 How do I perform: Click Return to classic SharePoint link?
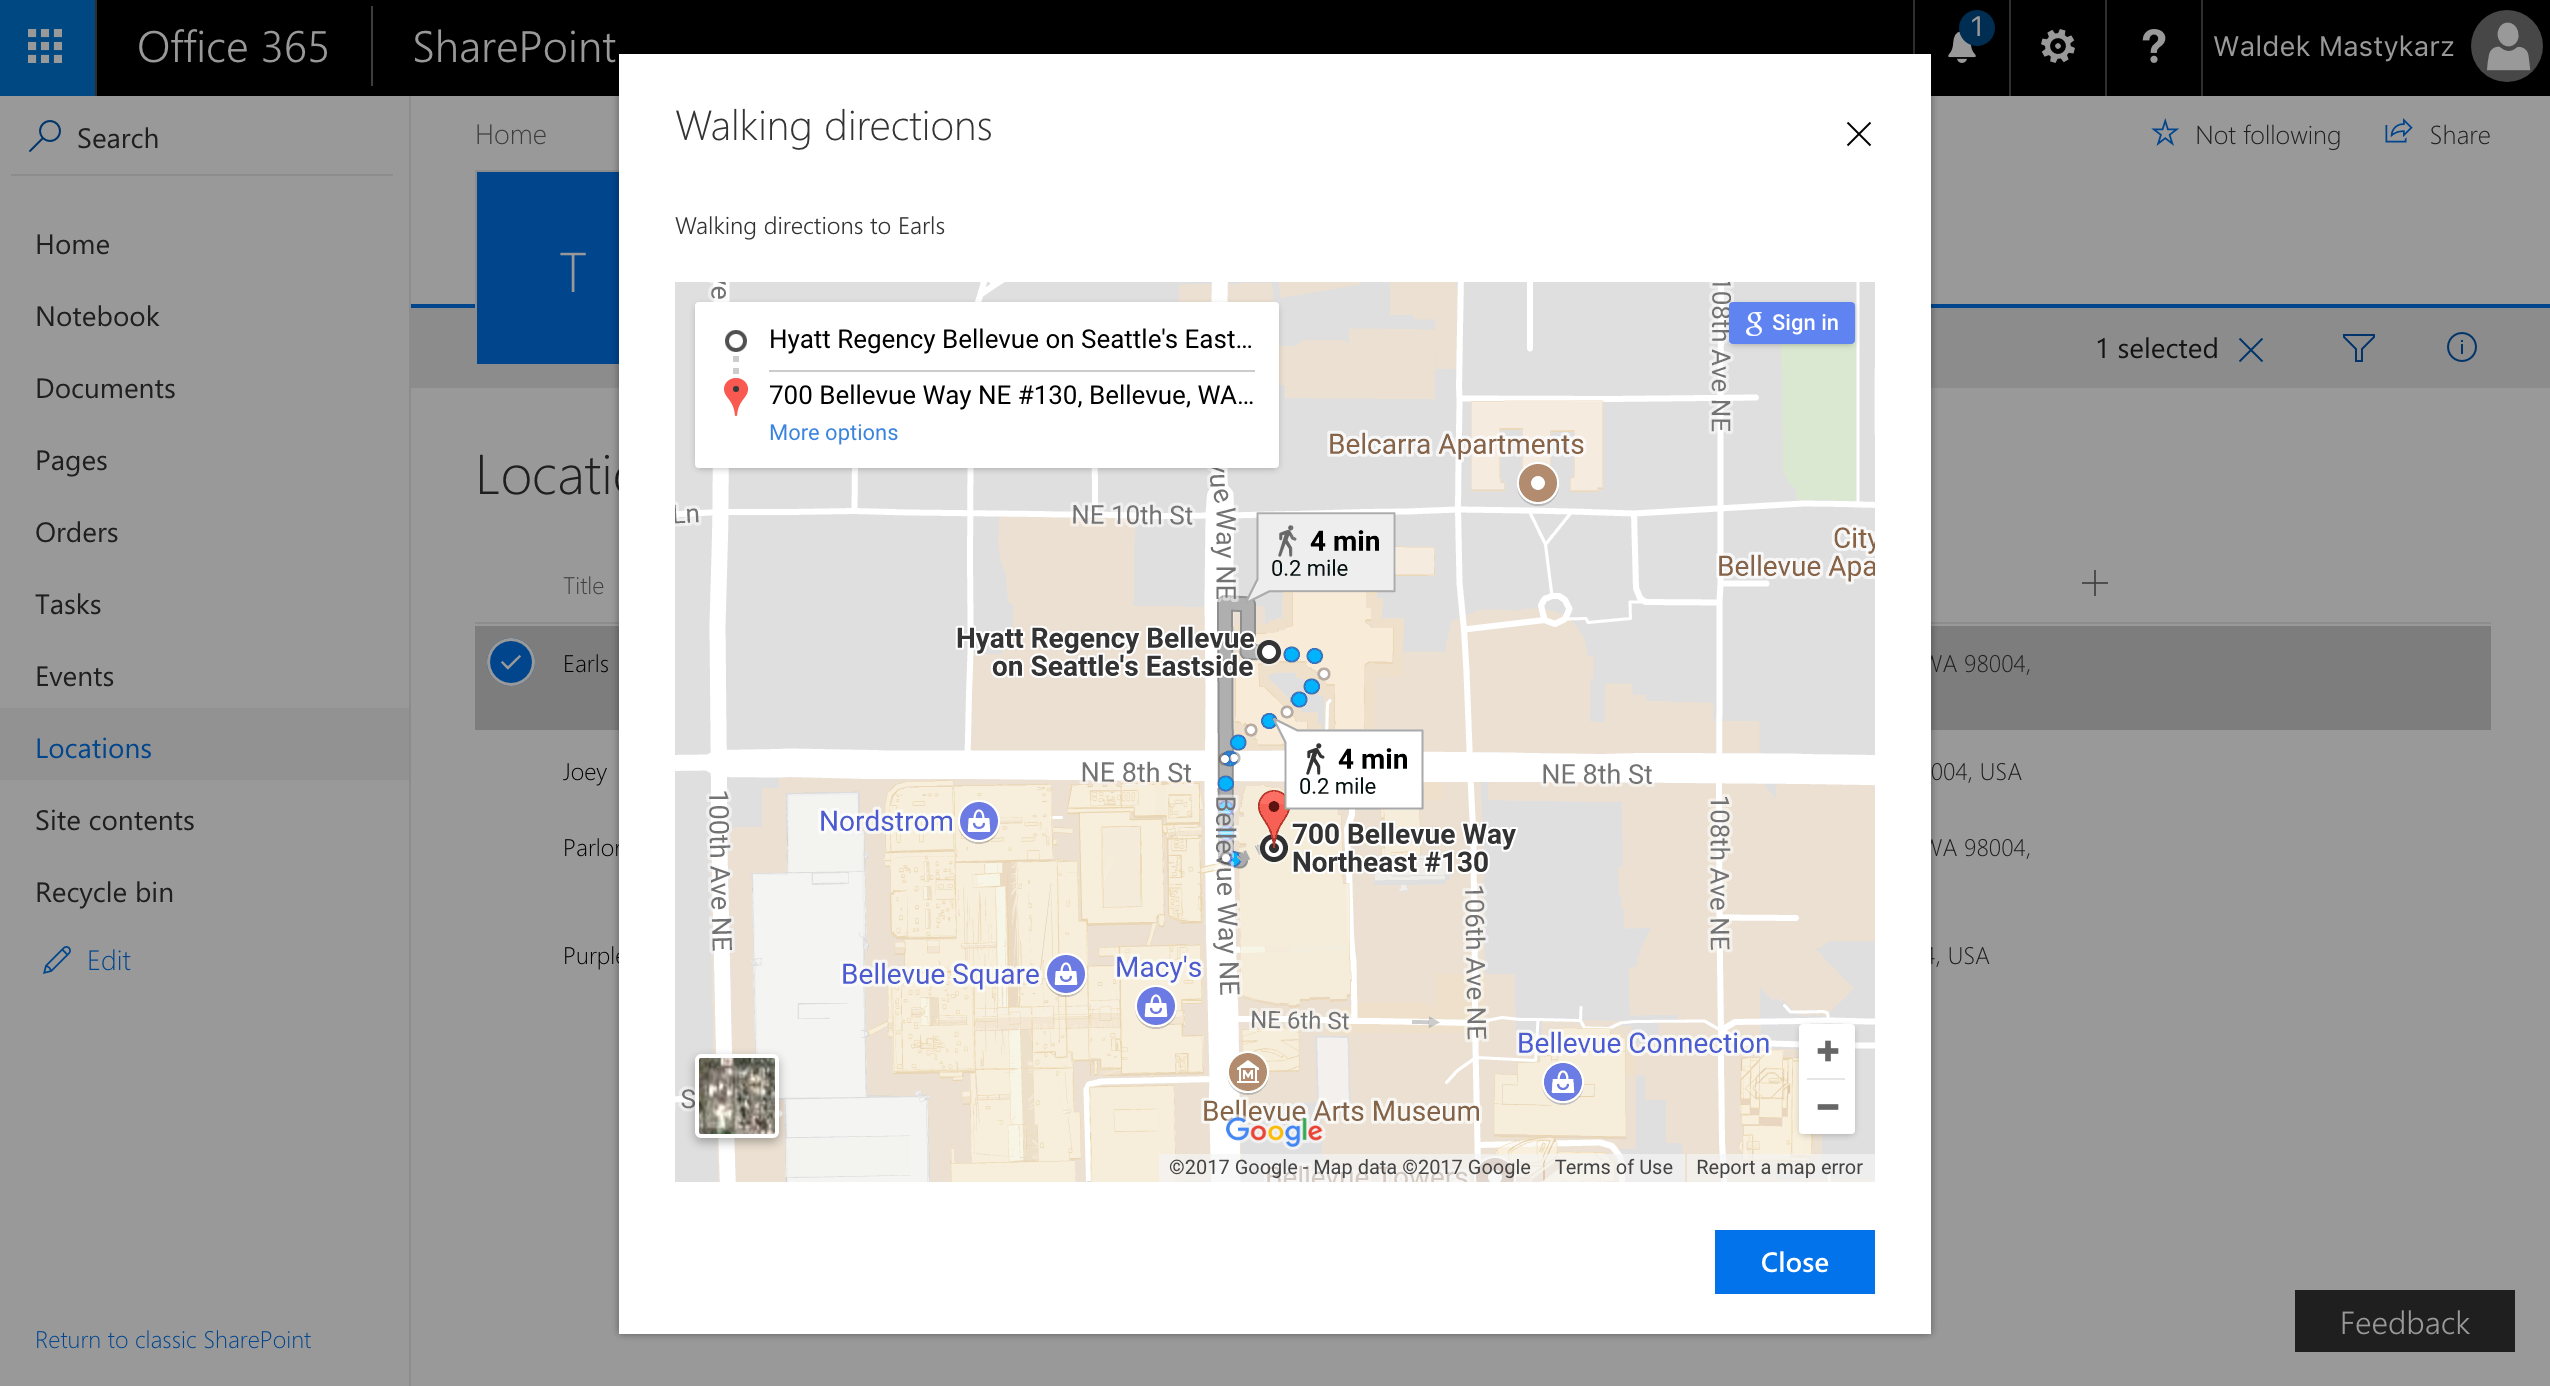pos(173,1339)
